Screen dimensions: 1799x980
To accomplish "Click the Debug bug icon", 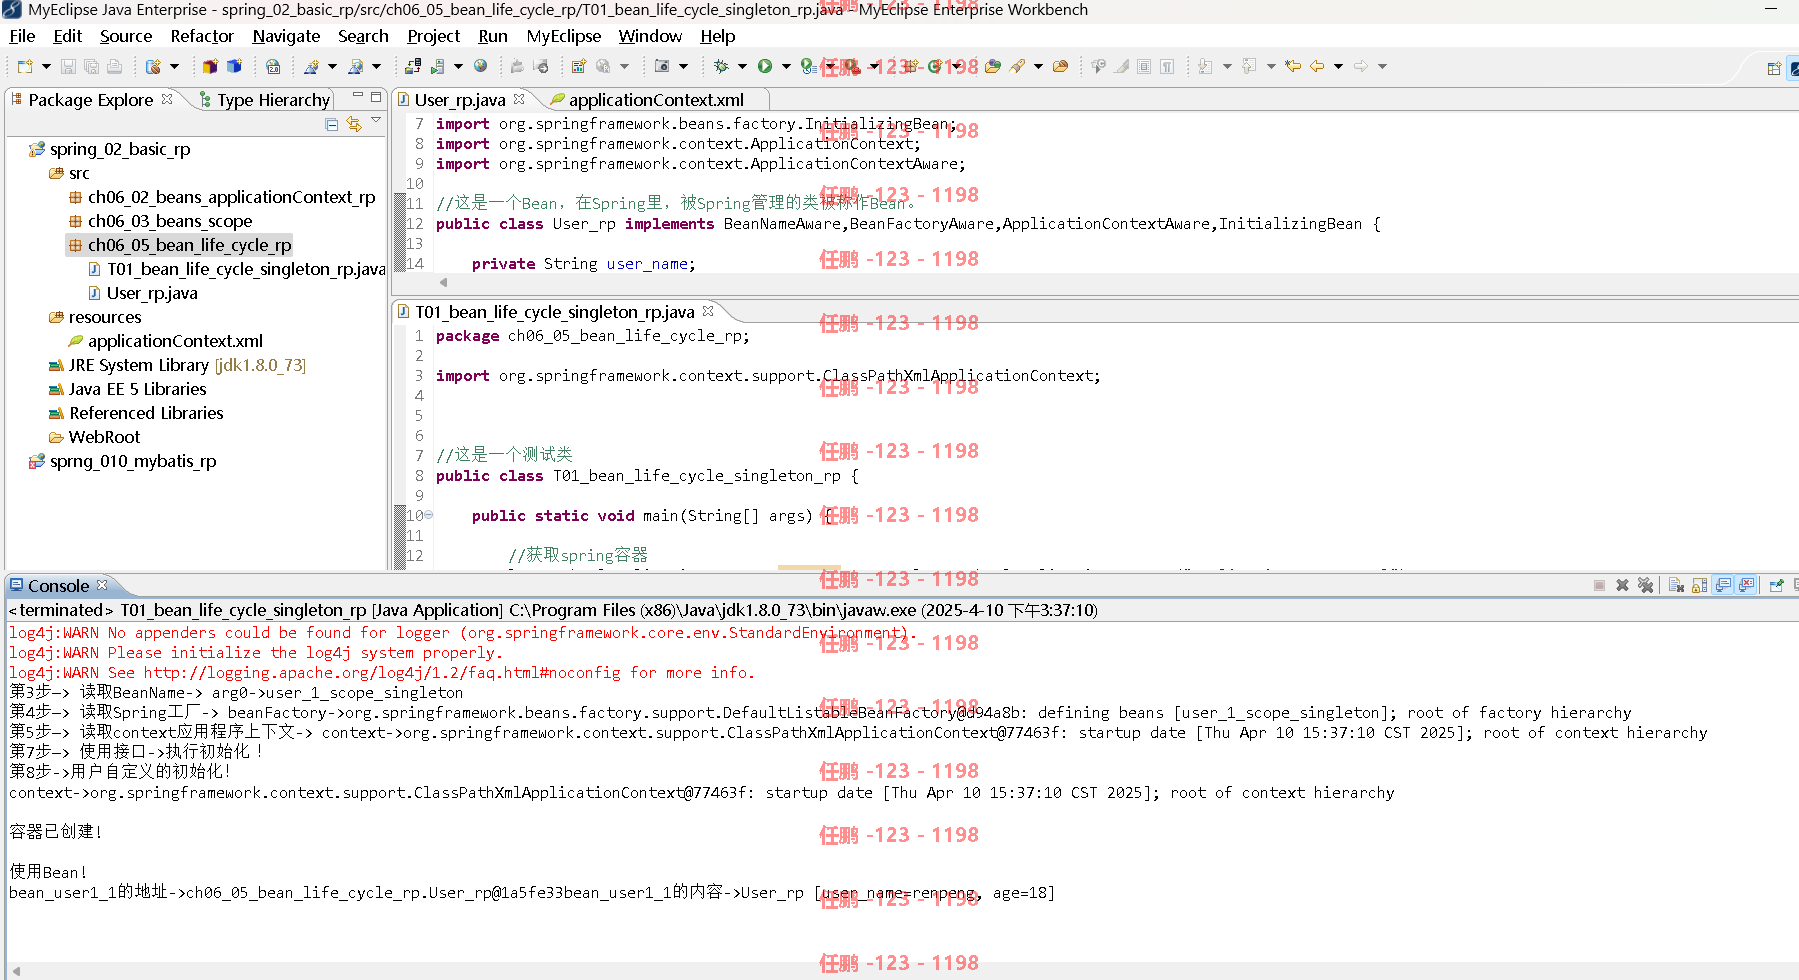I will point(721,66).
